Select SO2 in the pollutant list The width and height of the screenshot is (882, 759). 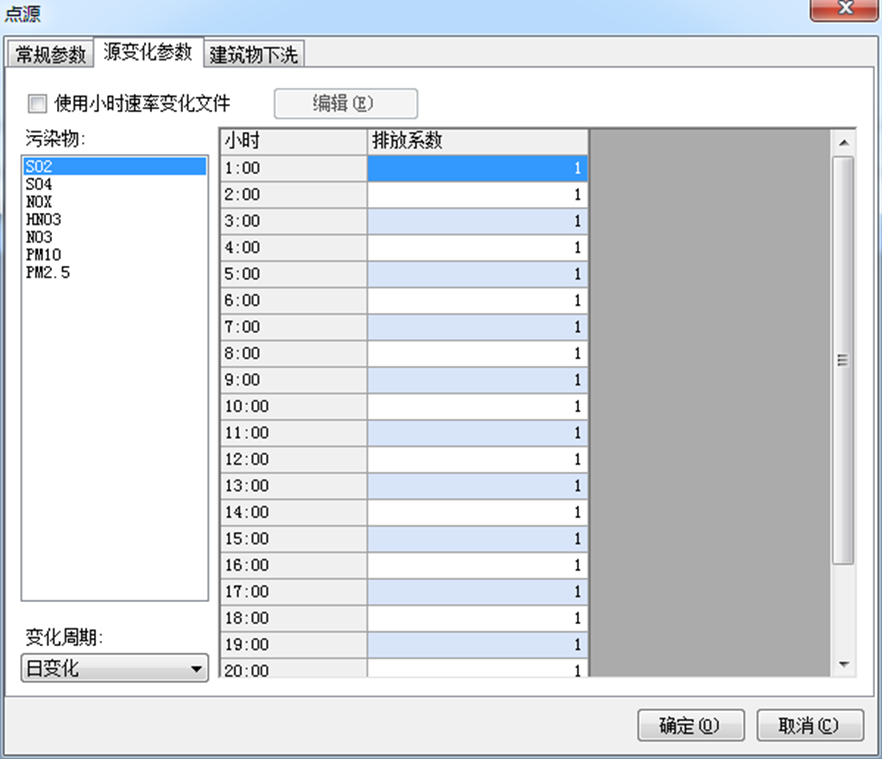(x=40, y=167)
